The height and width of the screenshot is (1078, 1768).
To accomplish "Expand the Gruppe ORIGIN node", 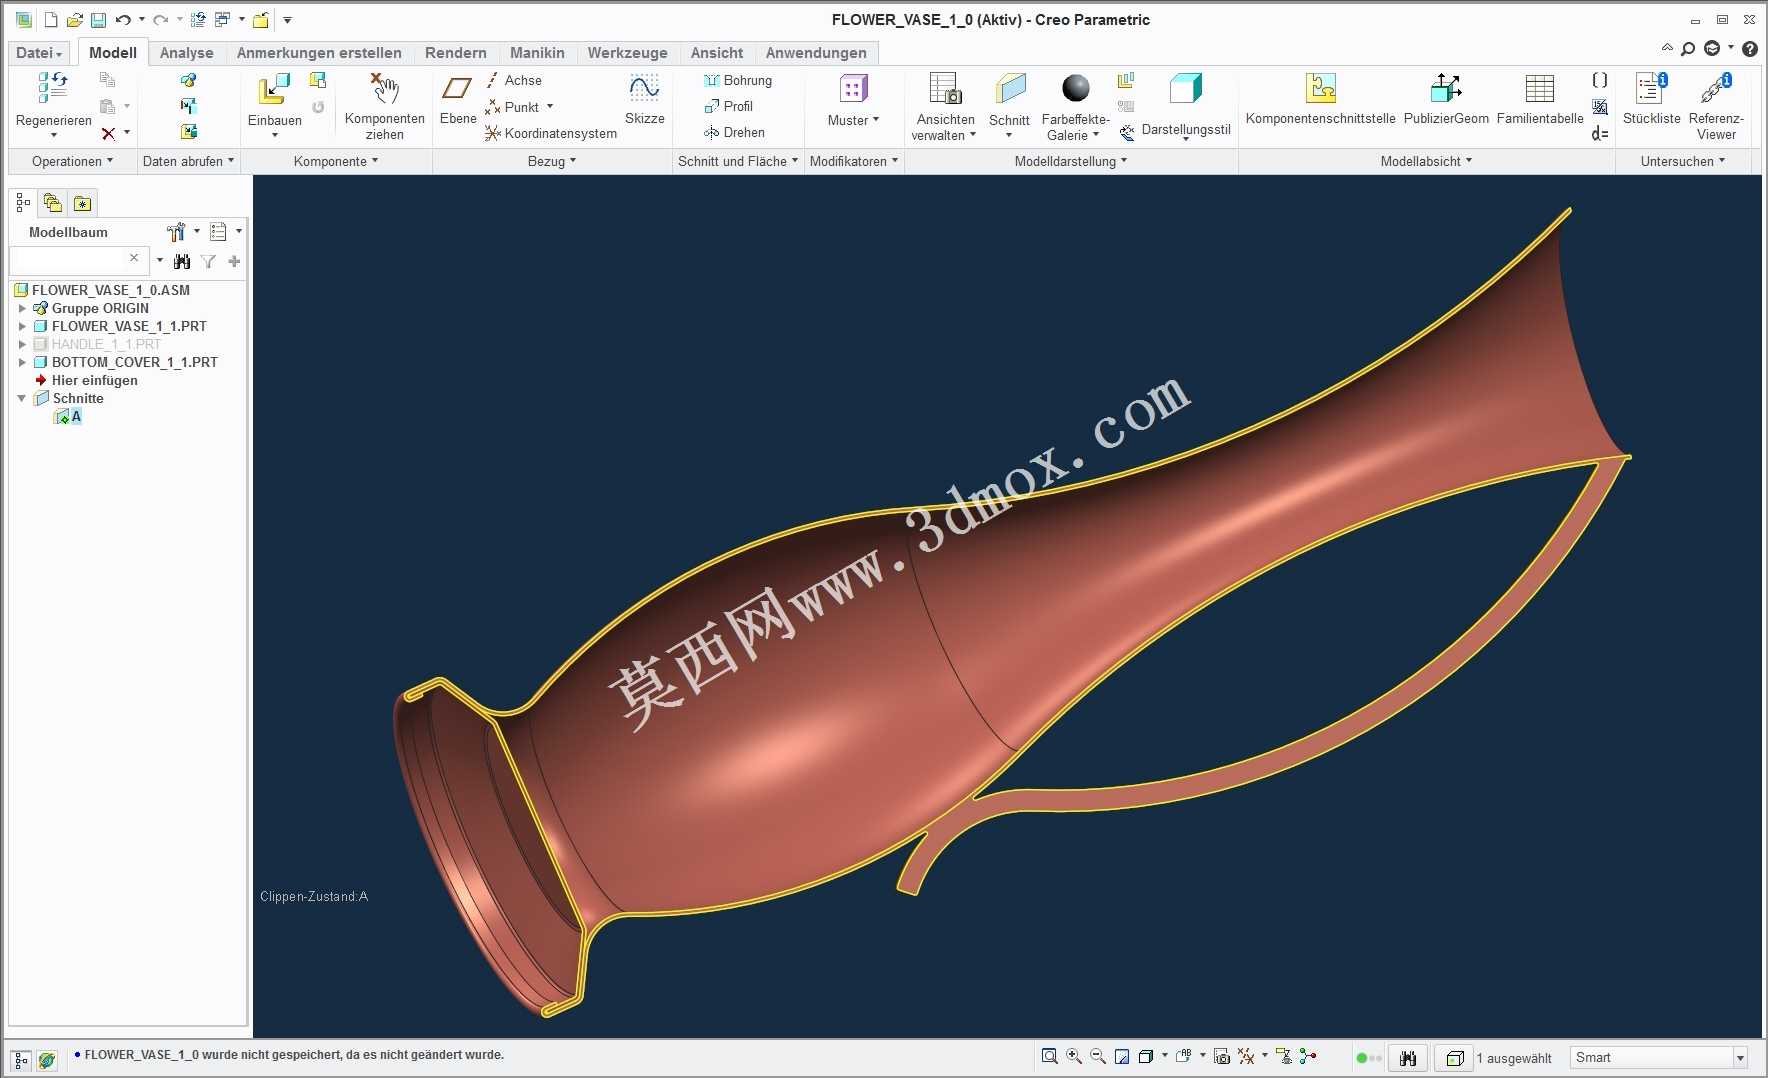I will [22, 308].
